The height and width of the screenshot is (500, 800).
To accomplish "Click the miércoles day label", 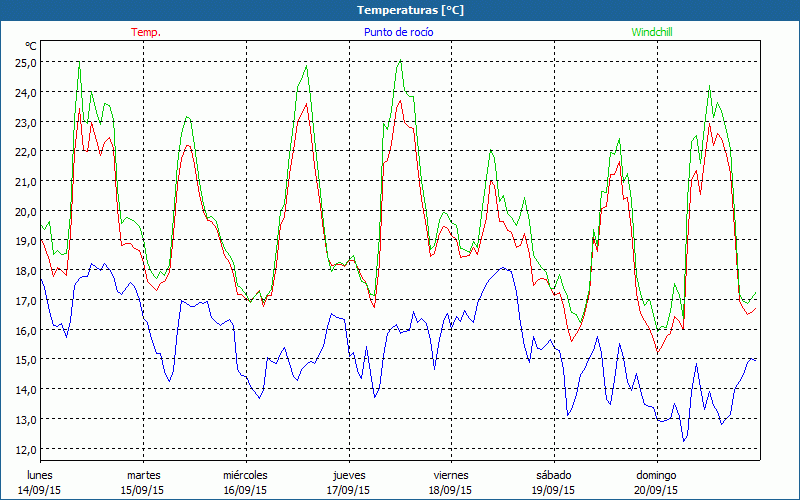I will pos(245,475).
